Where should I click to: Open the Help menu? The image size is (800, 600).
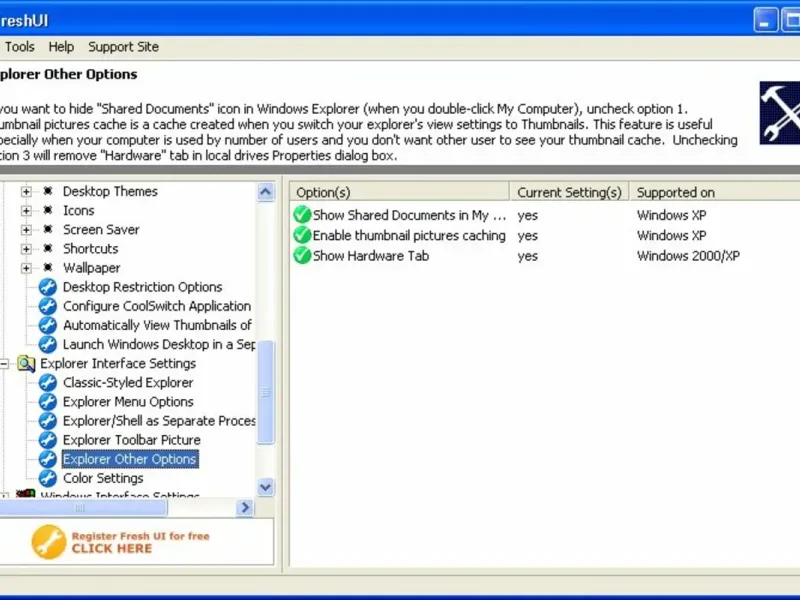coord(61,47)
